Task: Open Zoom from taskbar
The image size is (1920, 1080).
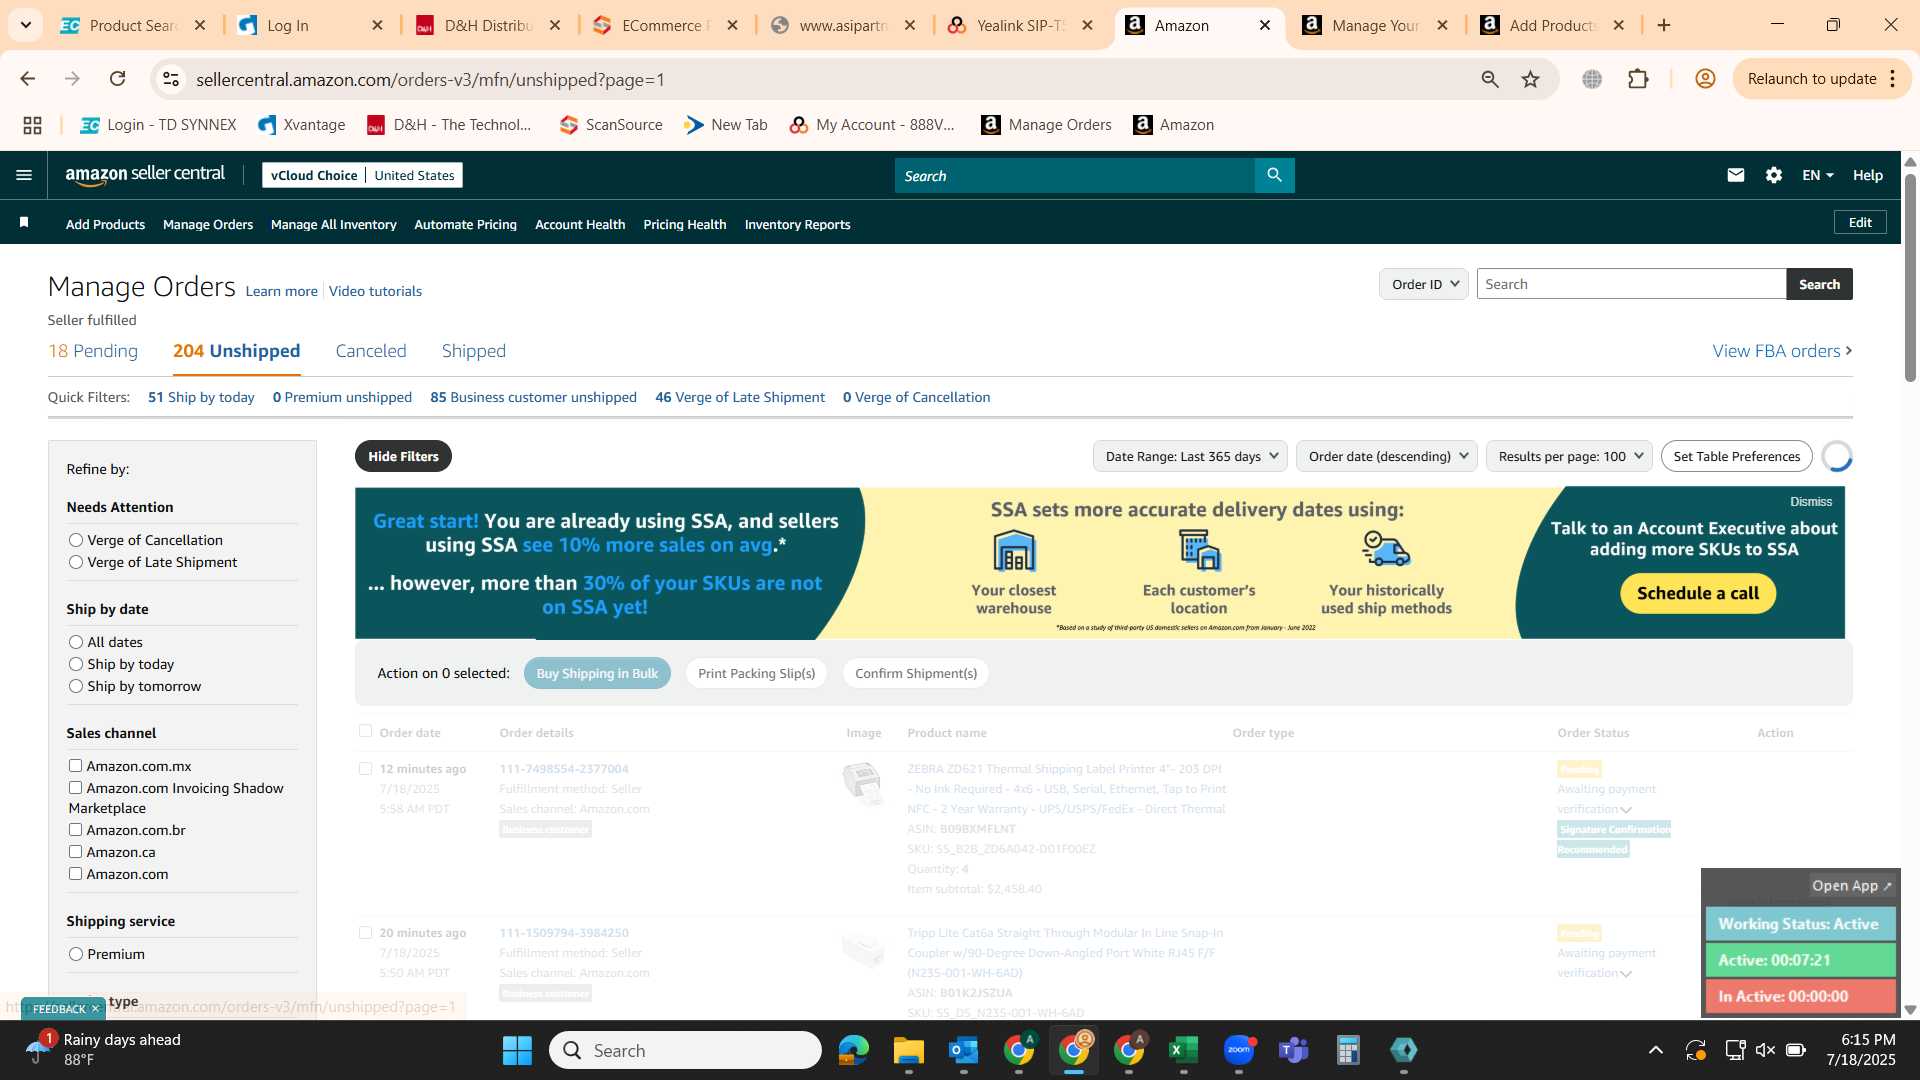Action: [1239, 1050]
